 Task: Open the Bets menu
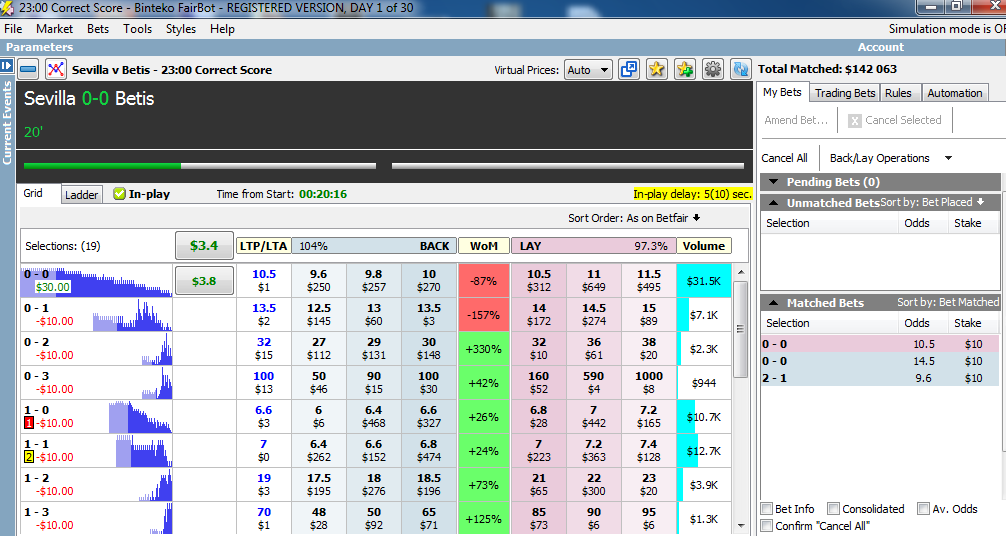click(x=98, y=29)
